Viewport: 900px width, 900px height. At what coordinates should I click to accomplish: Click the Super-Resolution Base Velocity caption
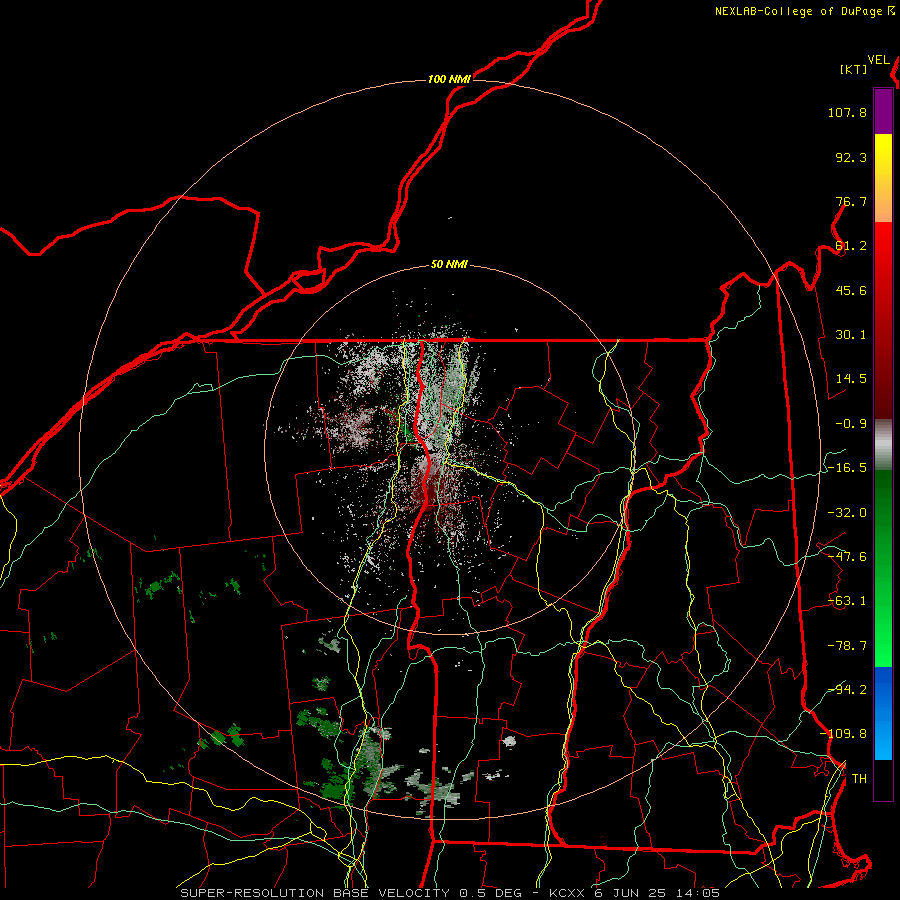pyautogui.click(x=450, y=893)
